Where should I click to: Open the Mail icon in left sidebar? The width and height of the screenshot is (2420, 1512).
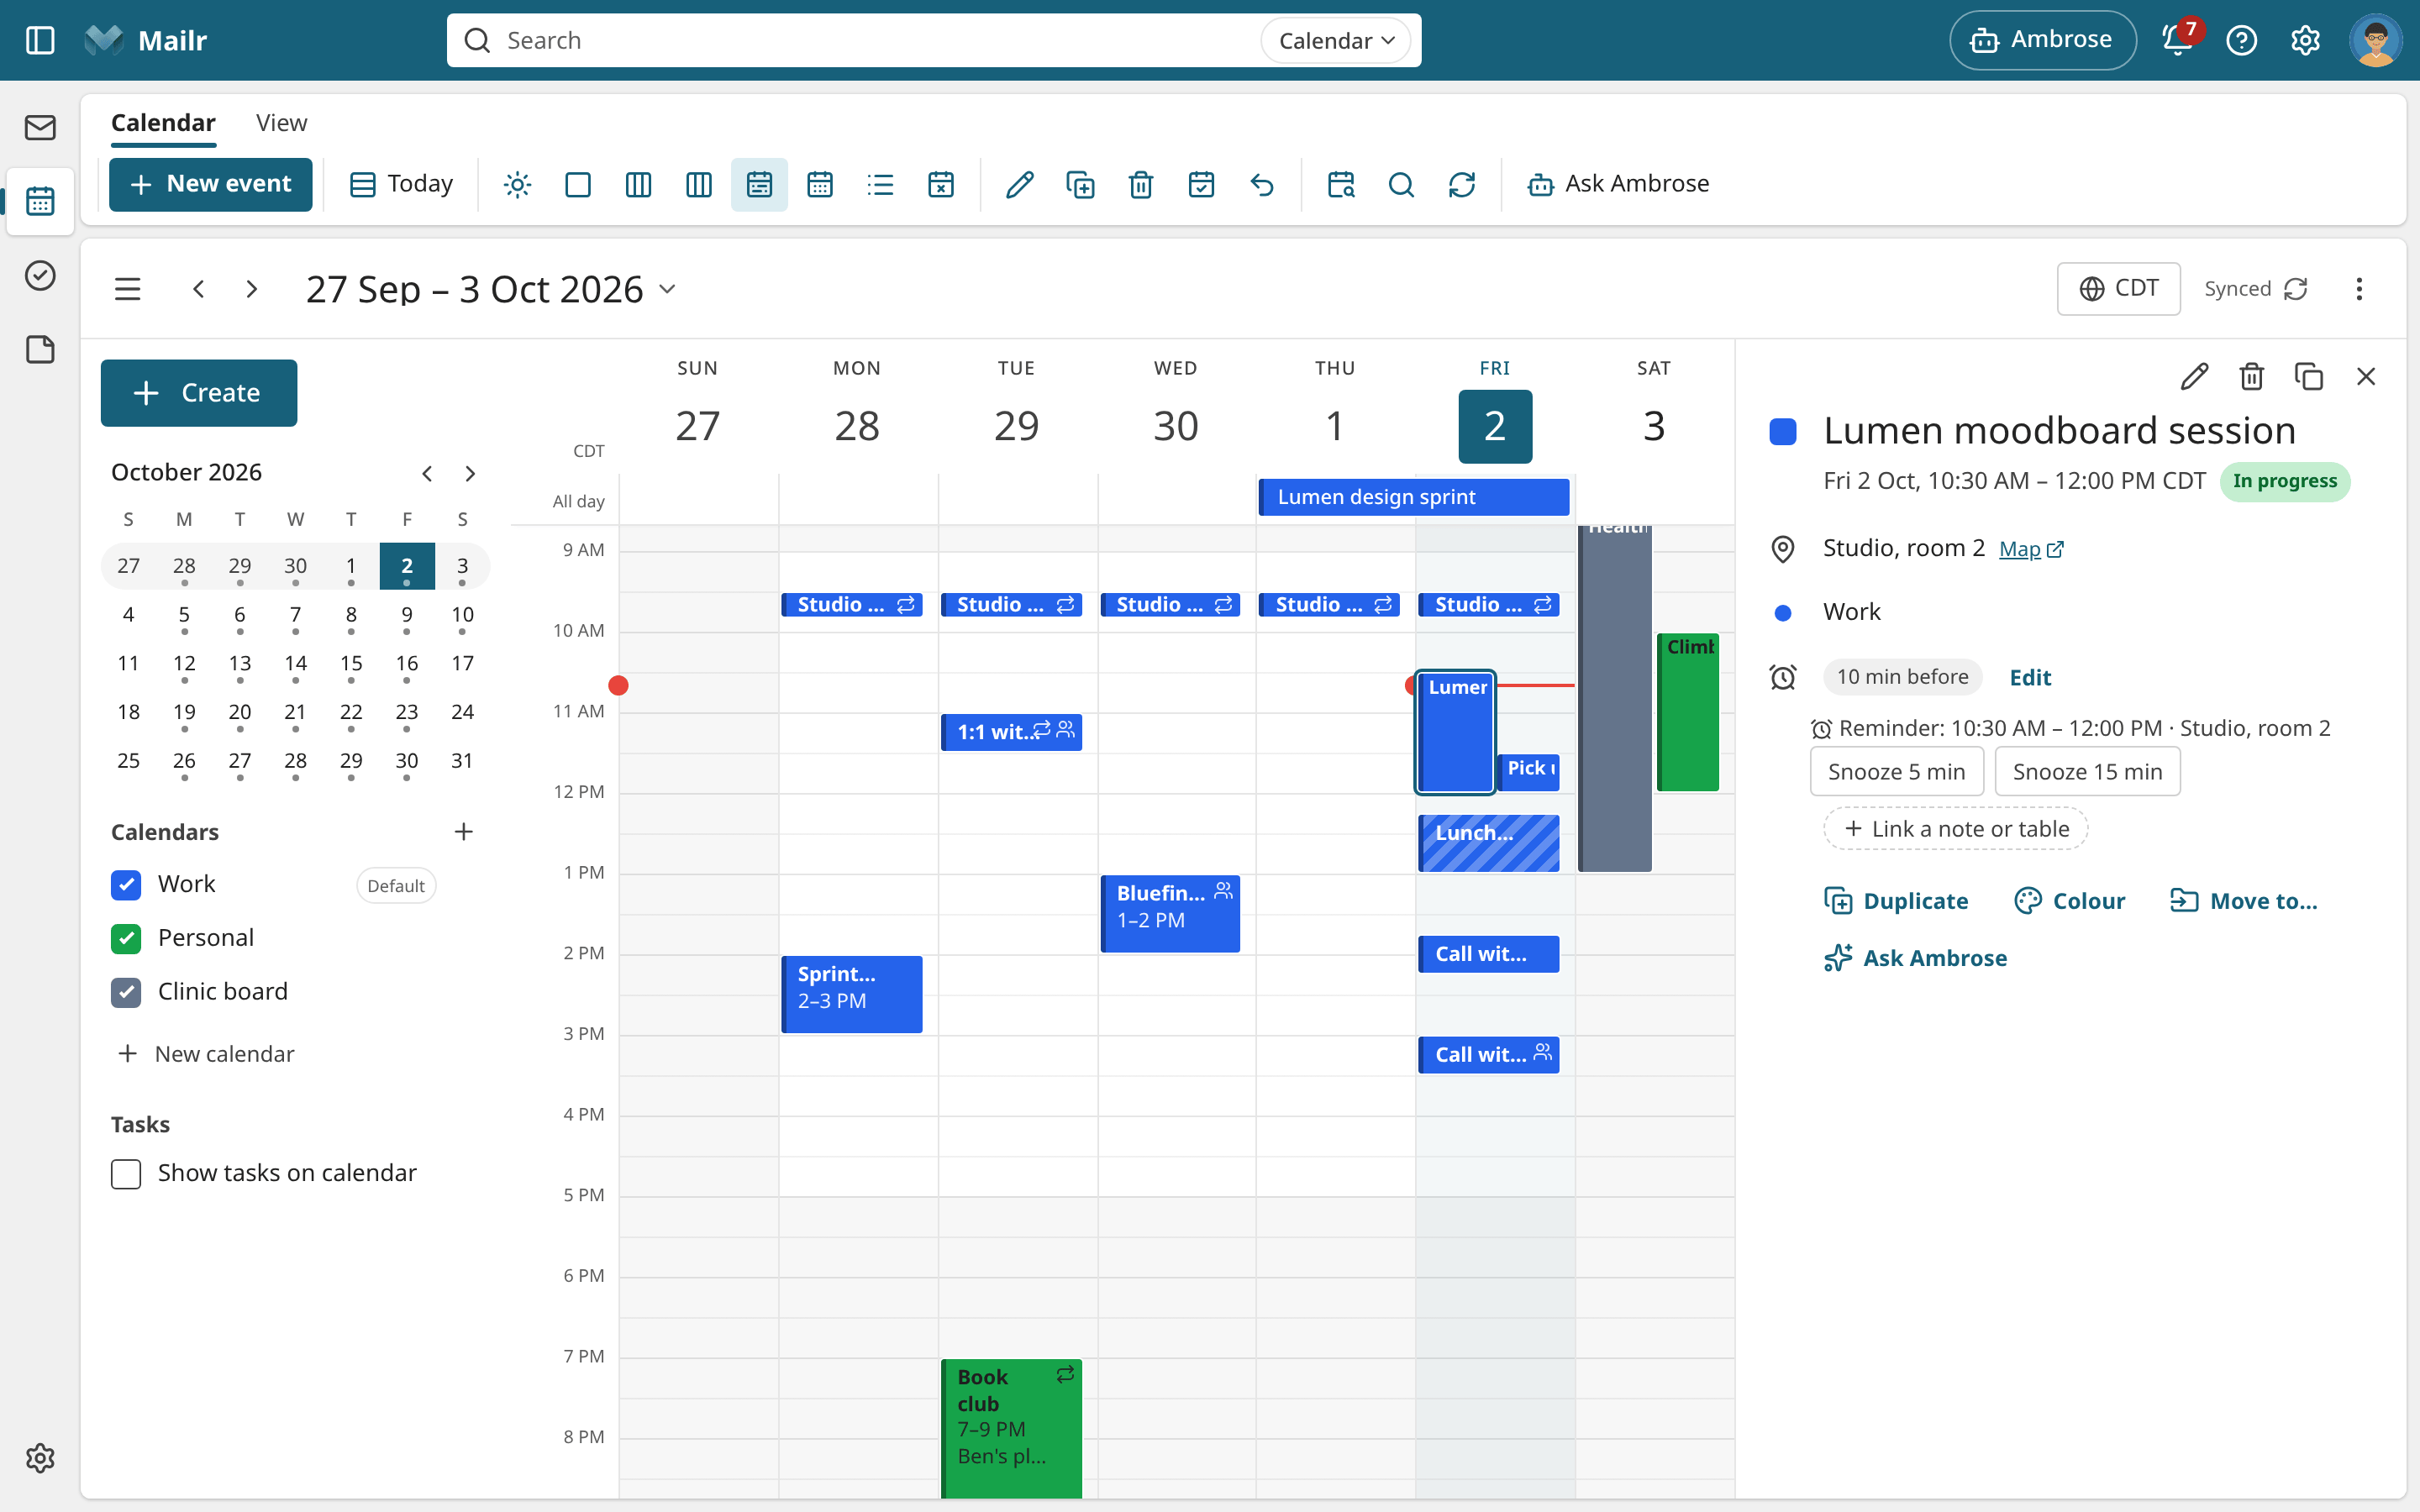(40, 128)
